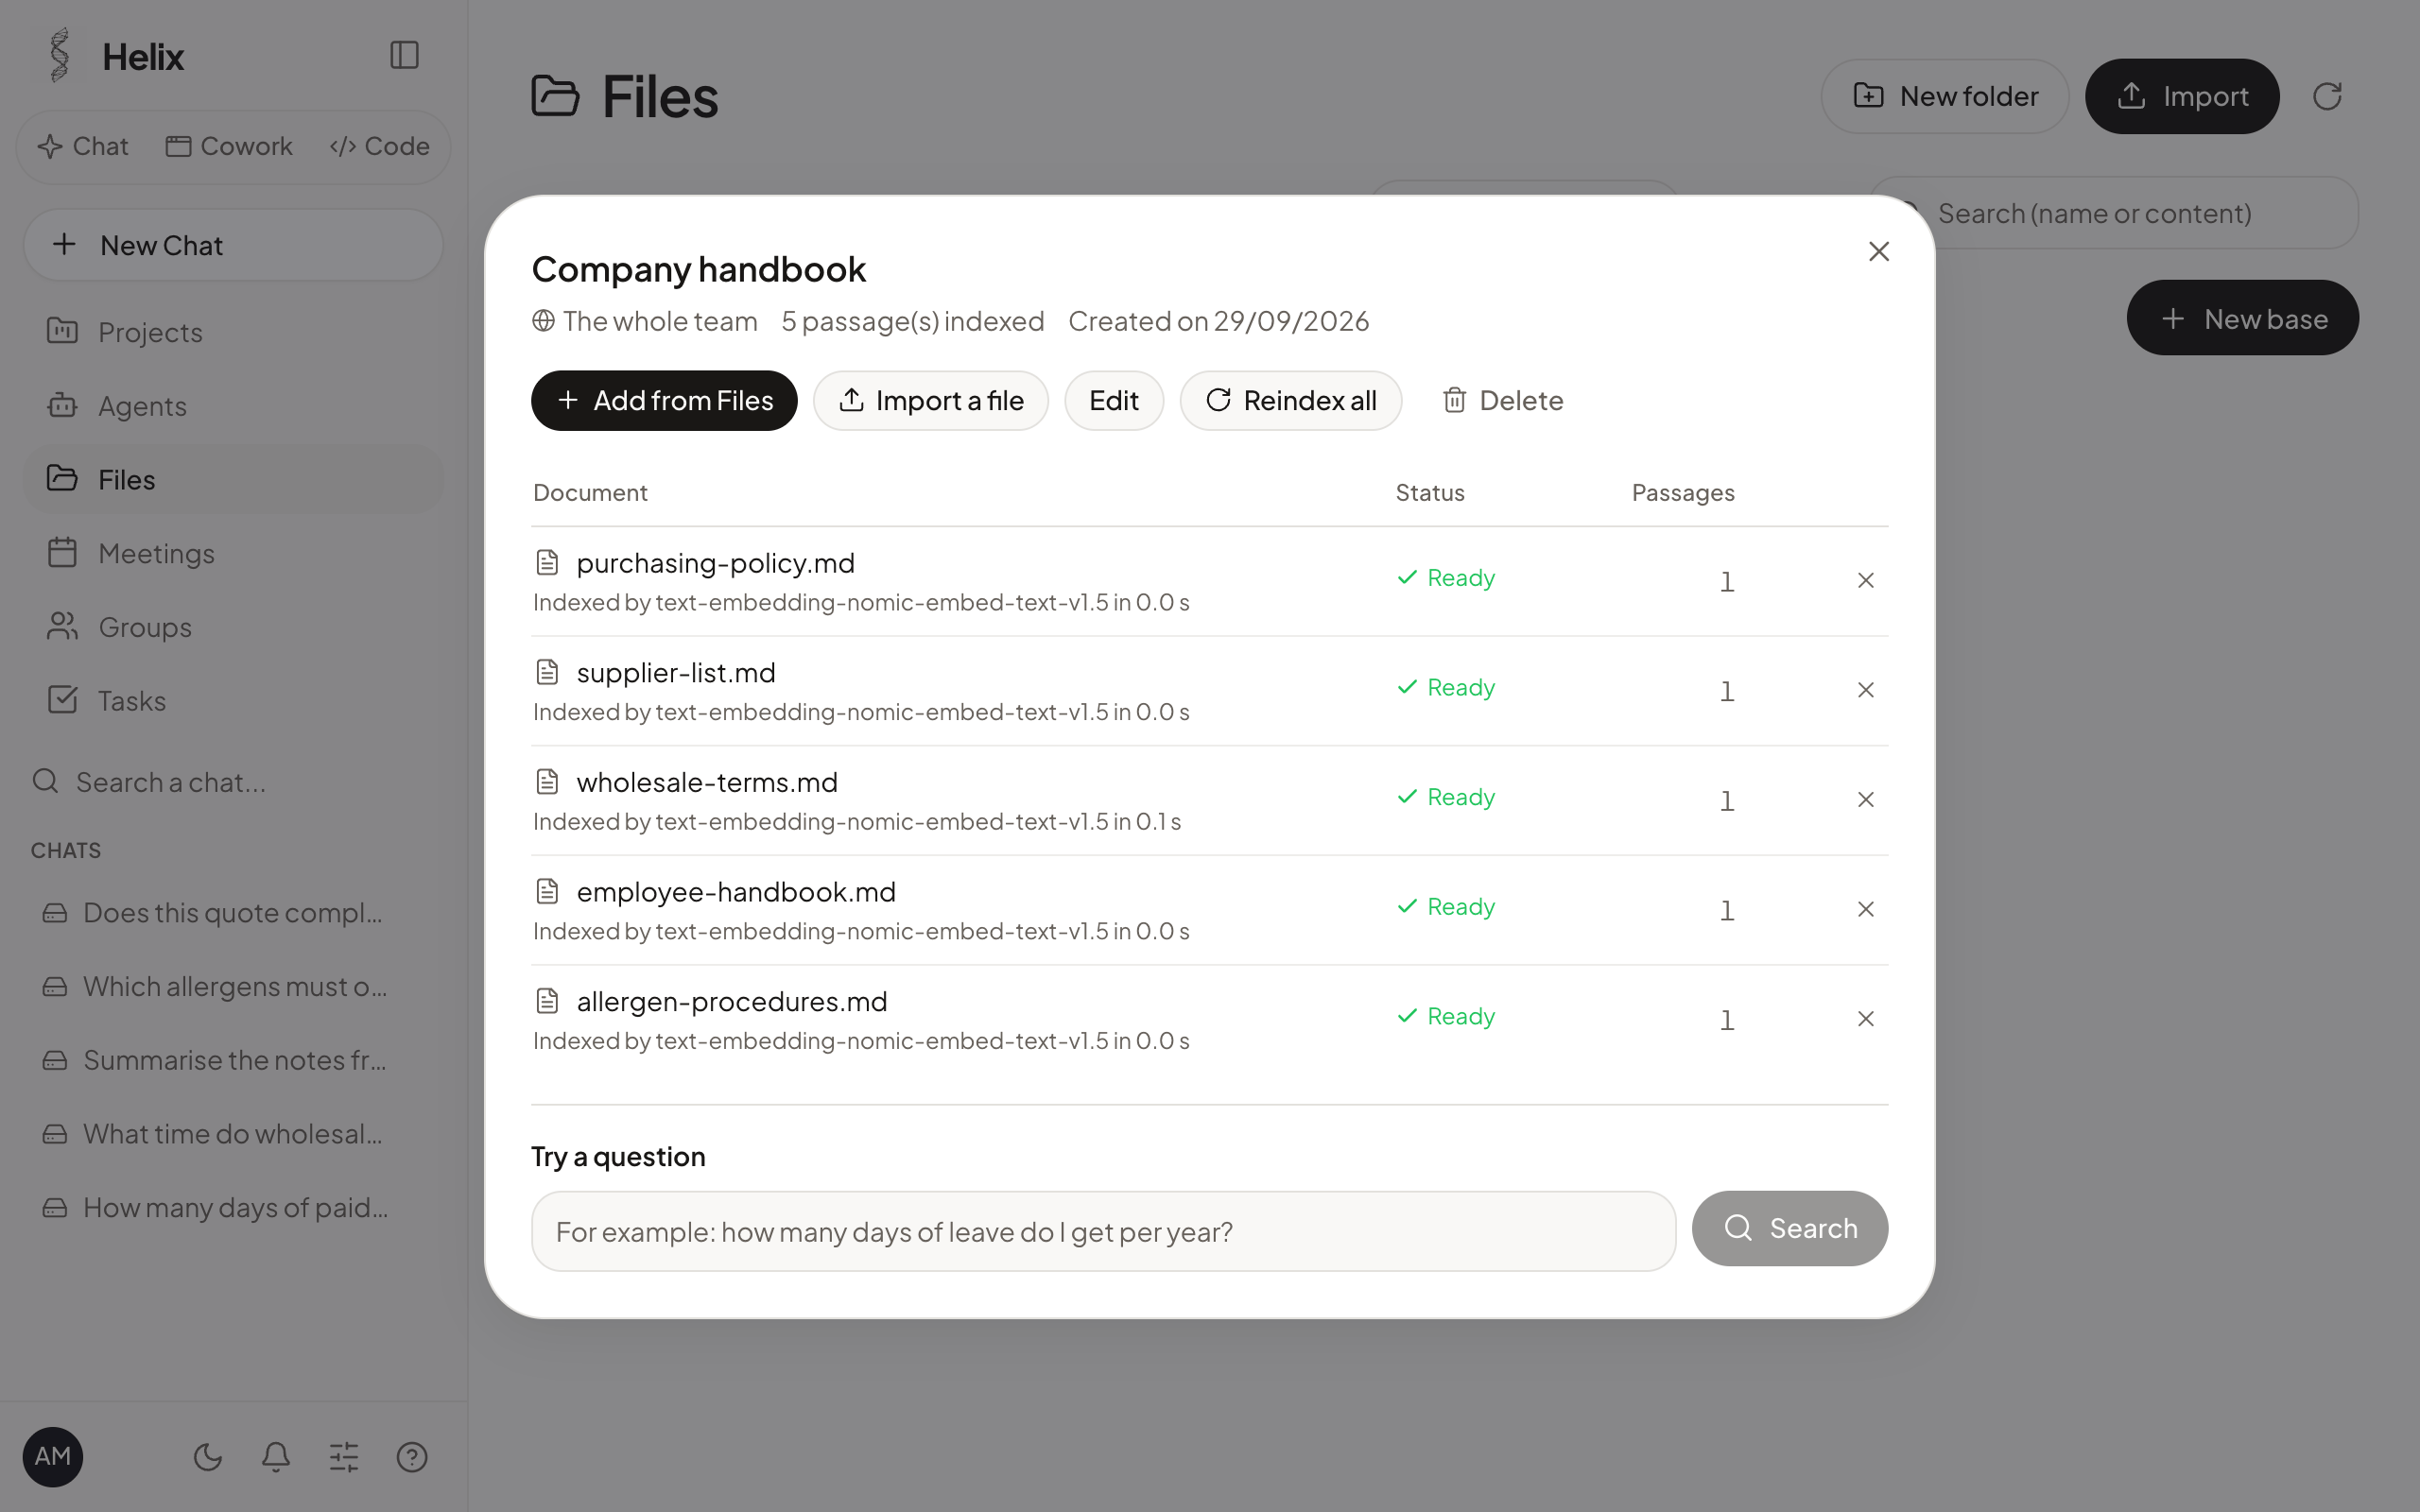Open notifications bell icon
Image resolution: width=2420 pixels, height=1512 pixels.
276,1457
